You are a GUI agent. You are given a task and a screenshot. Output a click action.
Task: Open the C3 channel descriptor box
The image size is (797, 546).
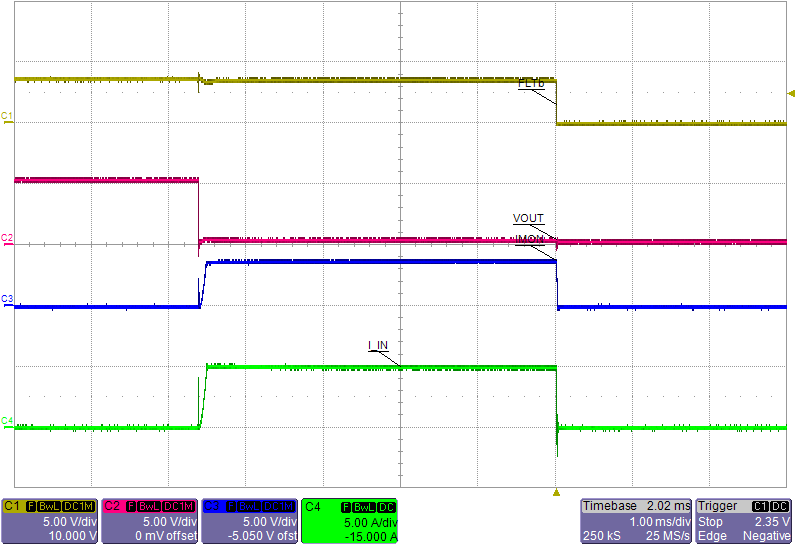[x=250, y=521]
